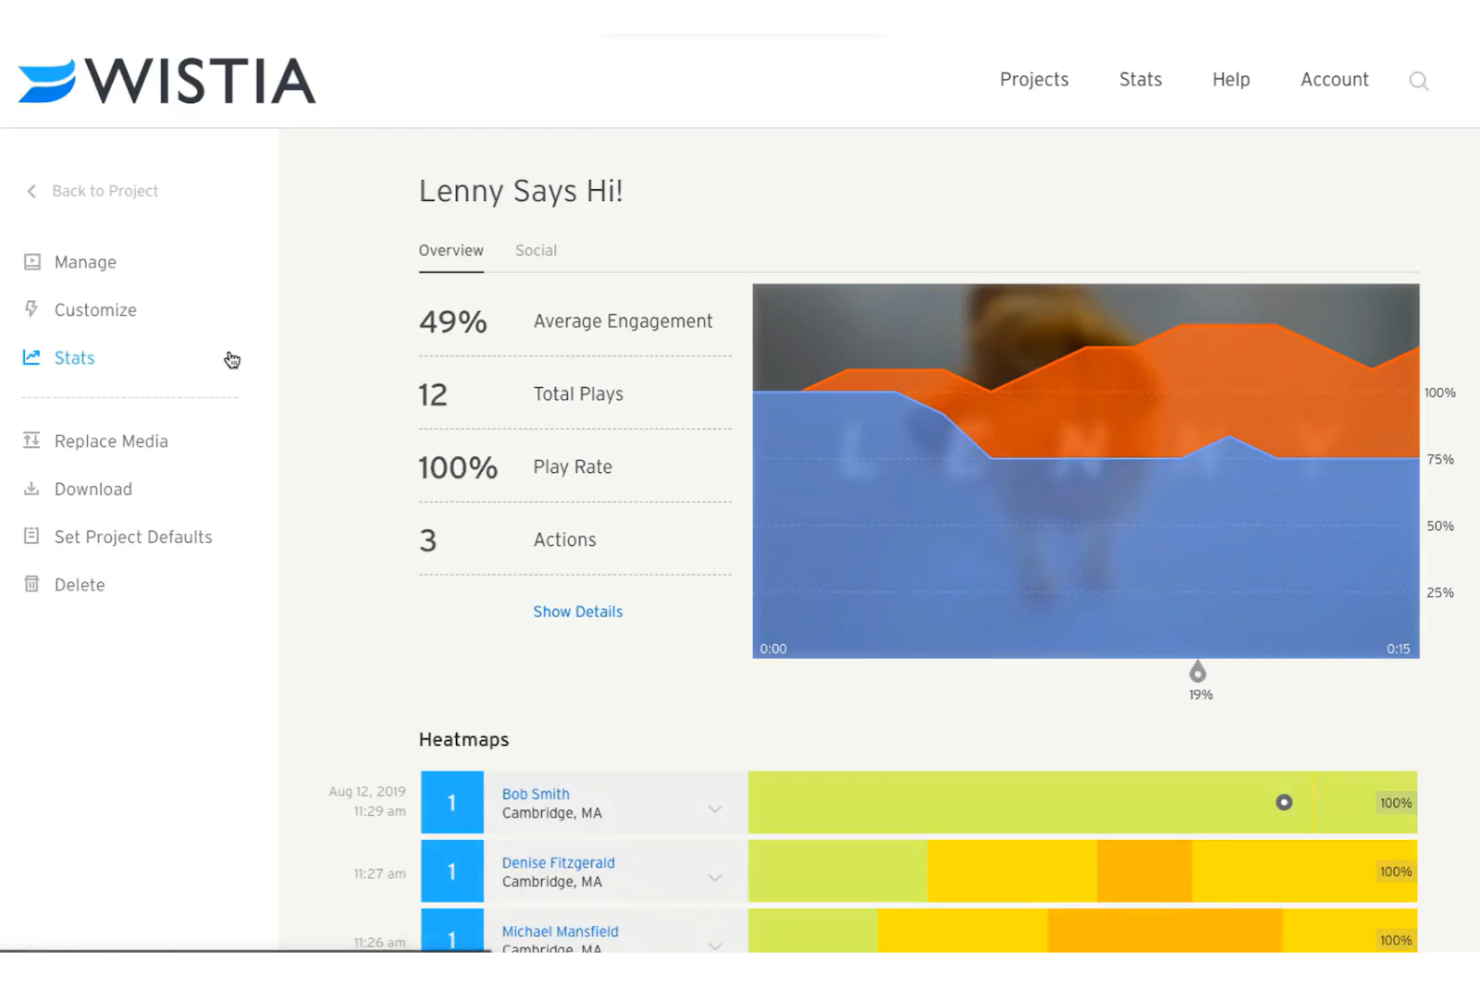Open the Account menu
This screenshot has height=987, width=1480.
(x=1334, y=79)
